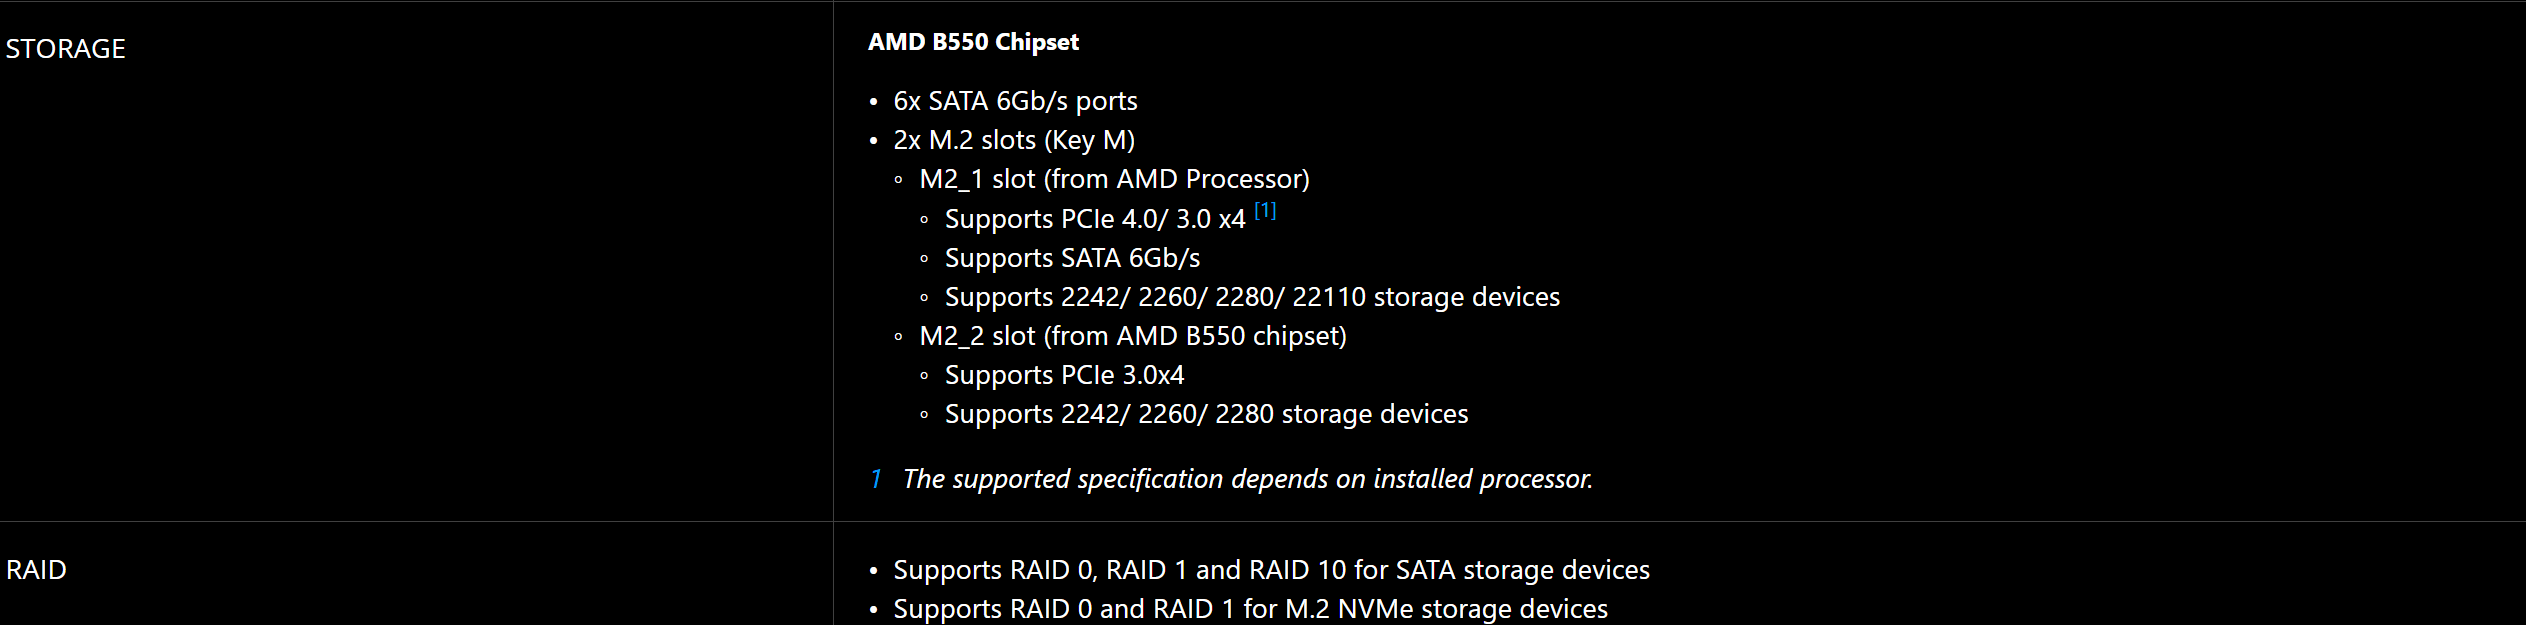Click the Supports PCIe 3.0x4 text
This screenshot has width=2526, height=625.
tap(1064, 375)
